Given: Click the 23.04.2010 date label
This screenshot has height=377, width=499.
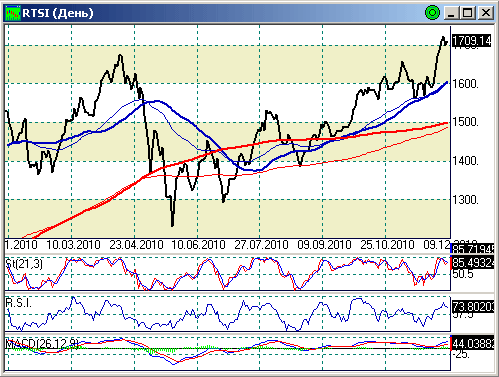Looking at the screenshot, I should (136, 245).
